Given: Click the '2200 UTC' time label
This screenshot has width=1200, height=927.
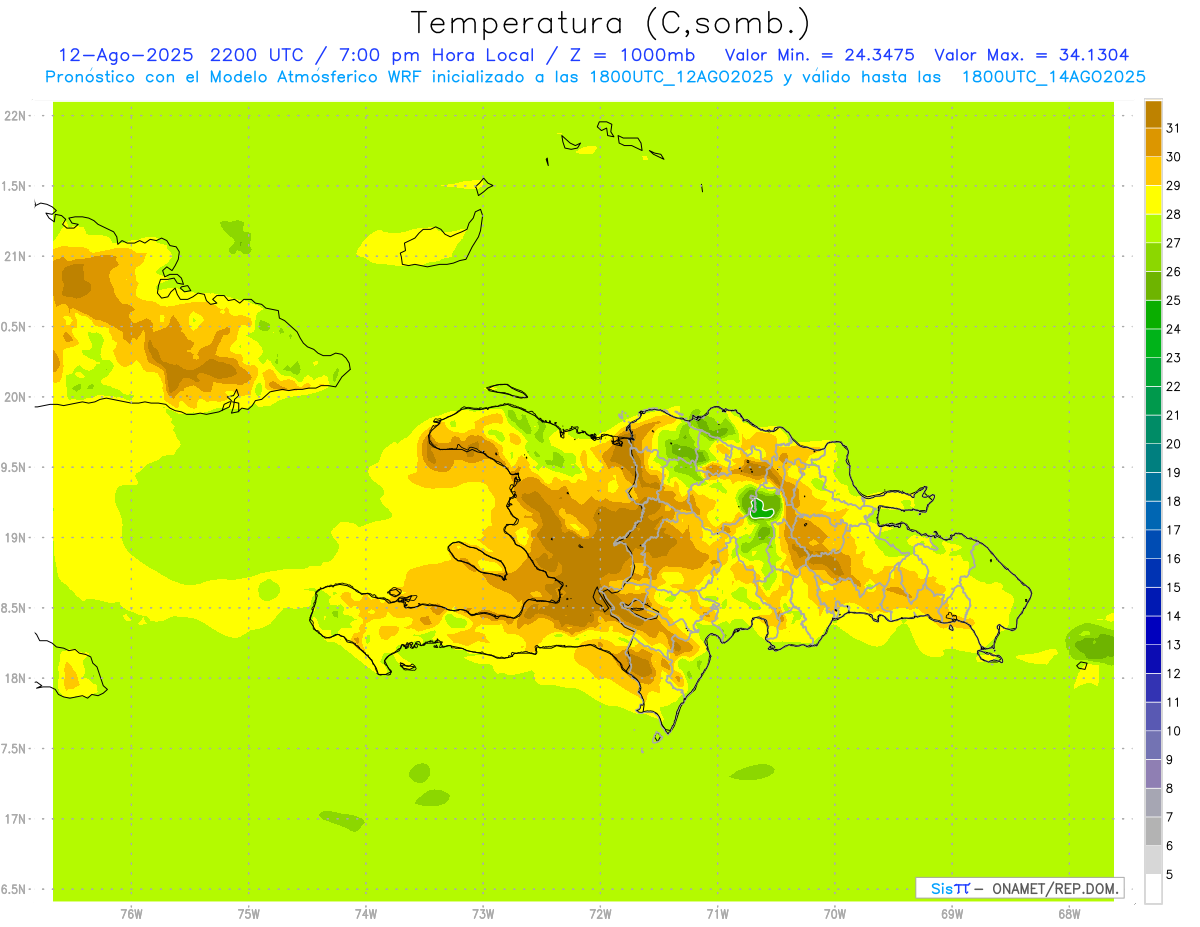Looking at the screenshot, I should pyautogui.click(x=258, y=55).
